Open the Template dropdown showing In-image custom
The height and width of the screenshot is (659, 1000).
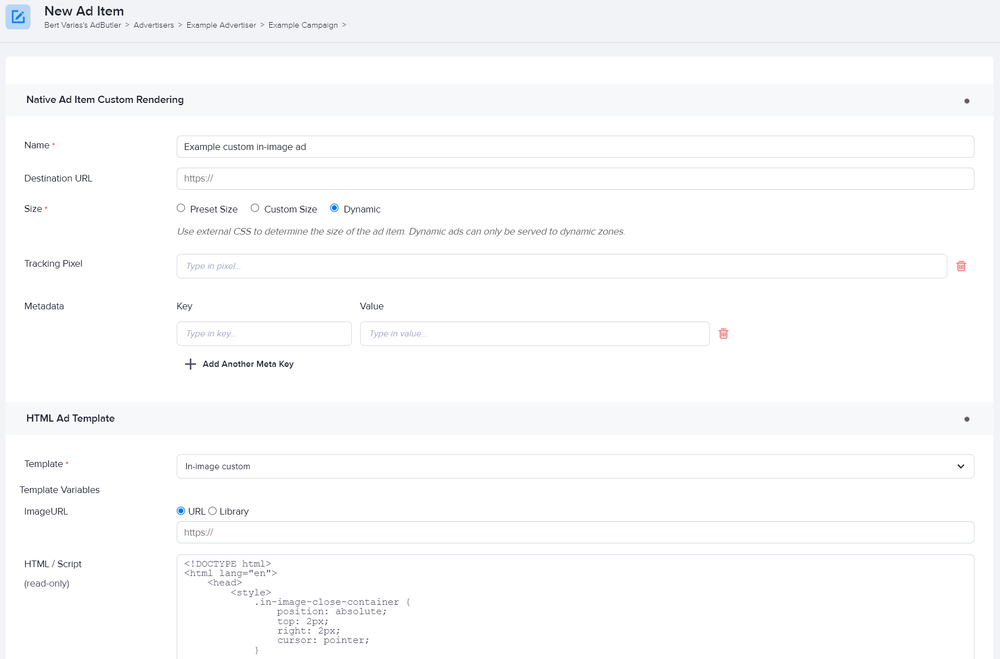click(x=575, y=466)
